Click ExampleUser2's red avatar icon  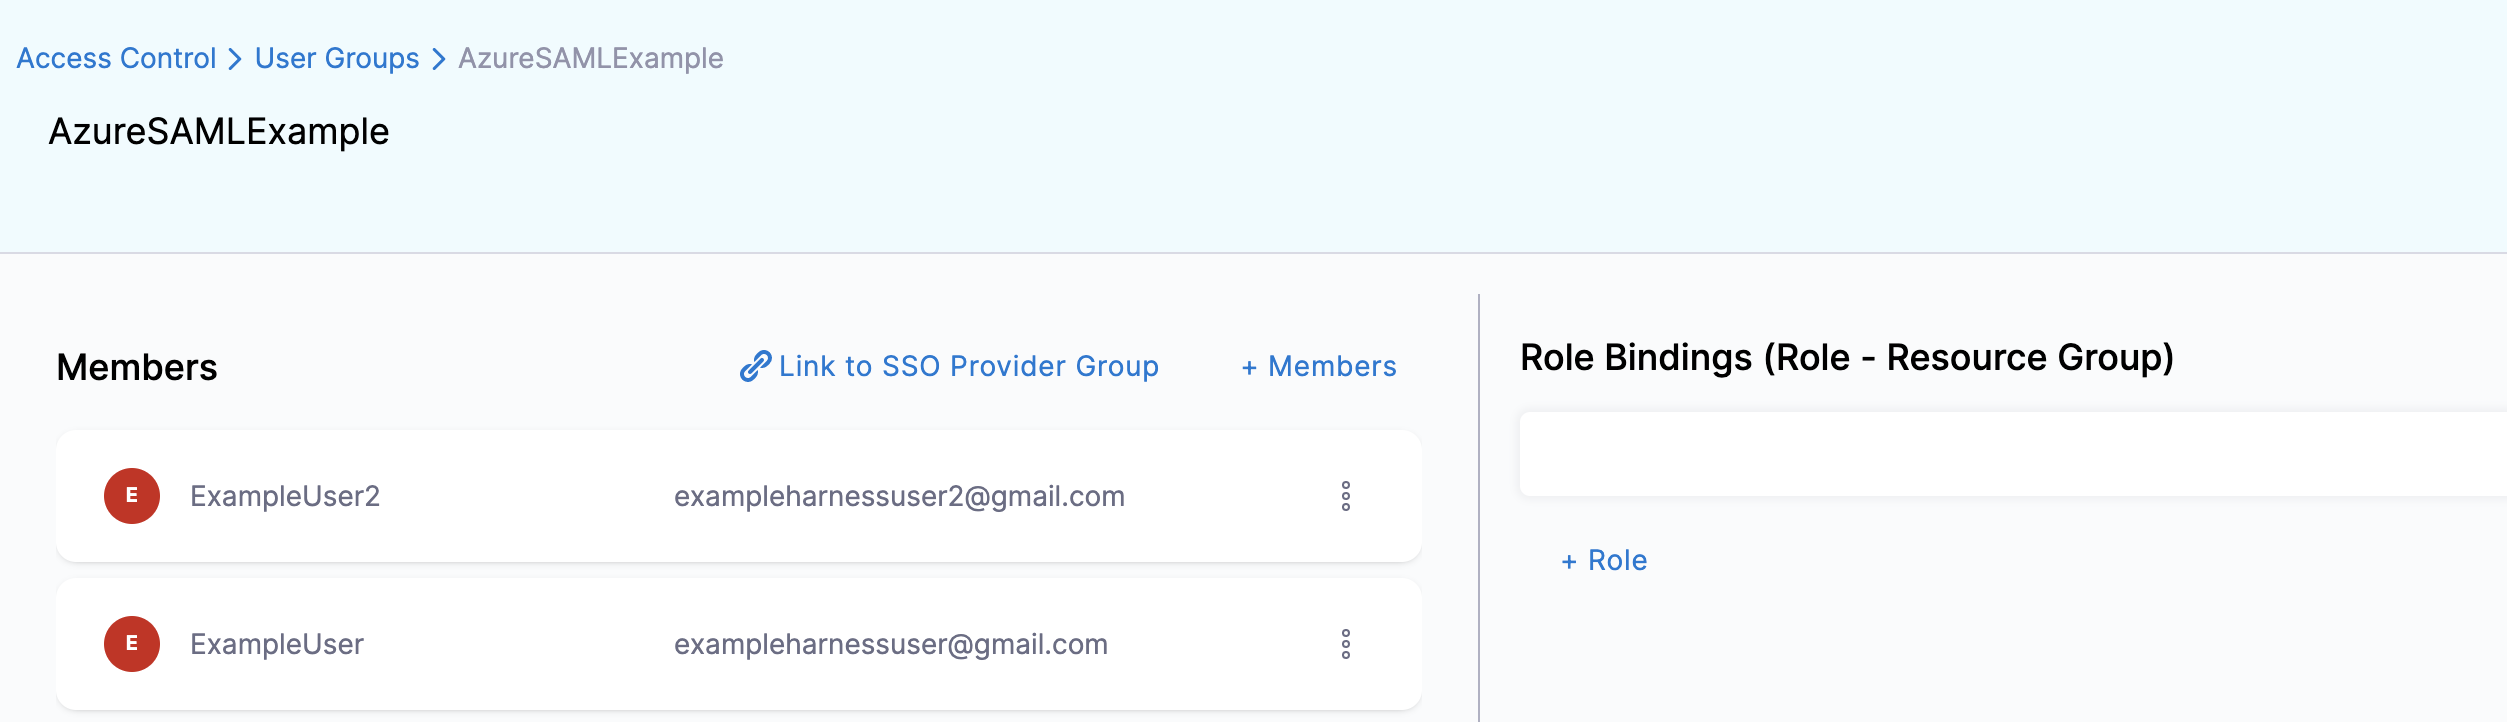click(132, 496)
